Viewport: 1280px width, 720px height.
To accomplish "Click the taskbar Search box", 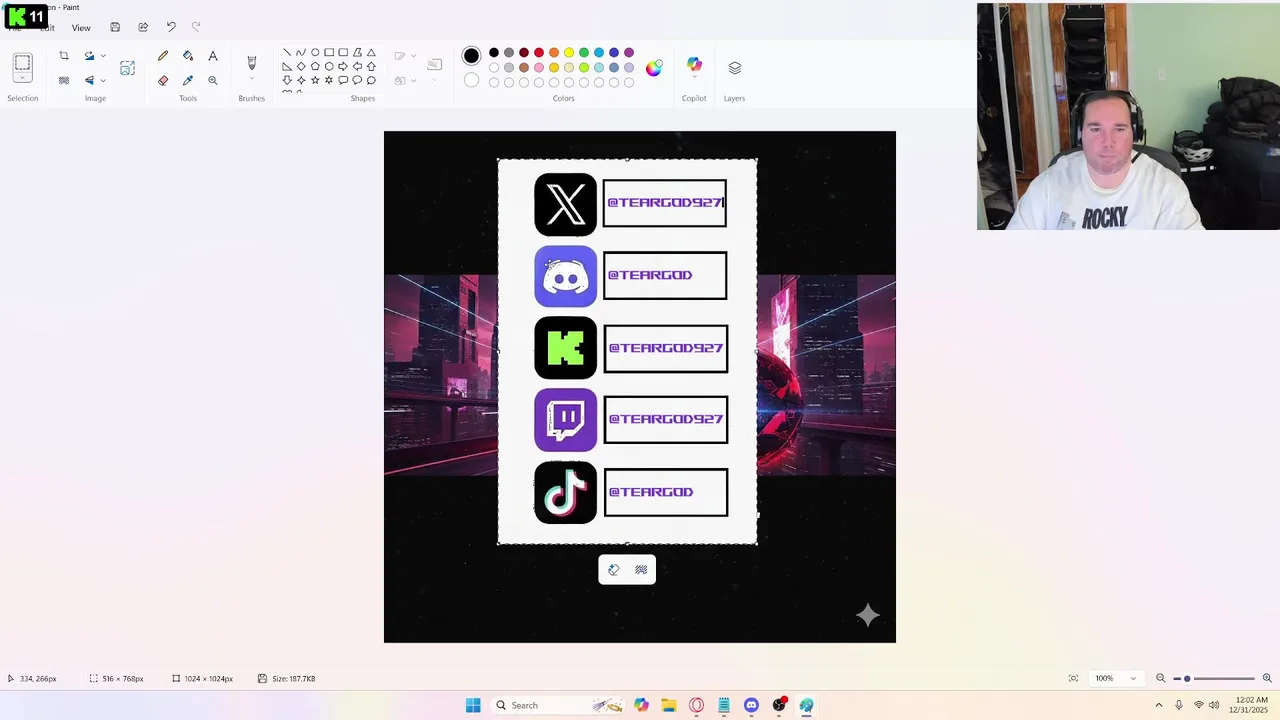I will 560,705.
